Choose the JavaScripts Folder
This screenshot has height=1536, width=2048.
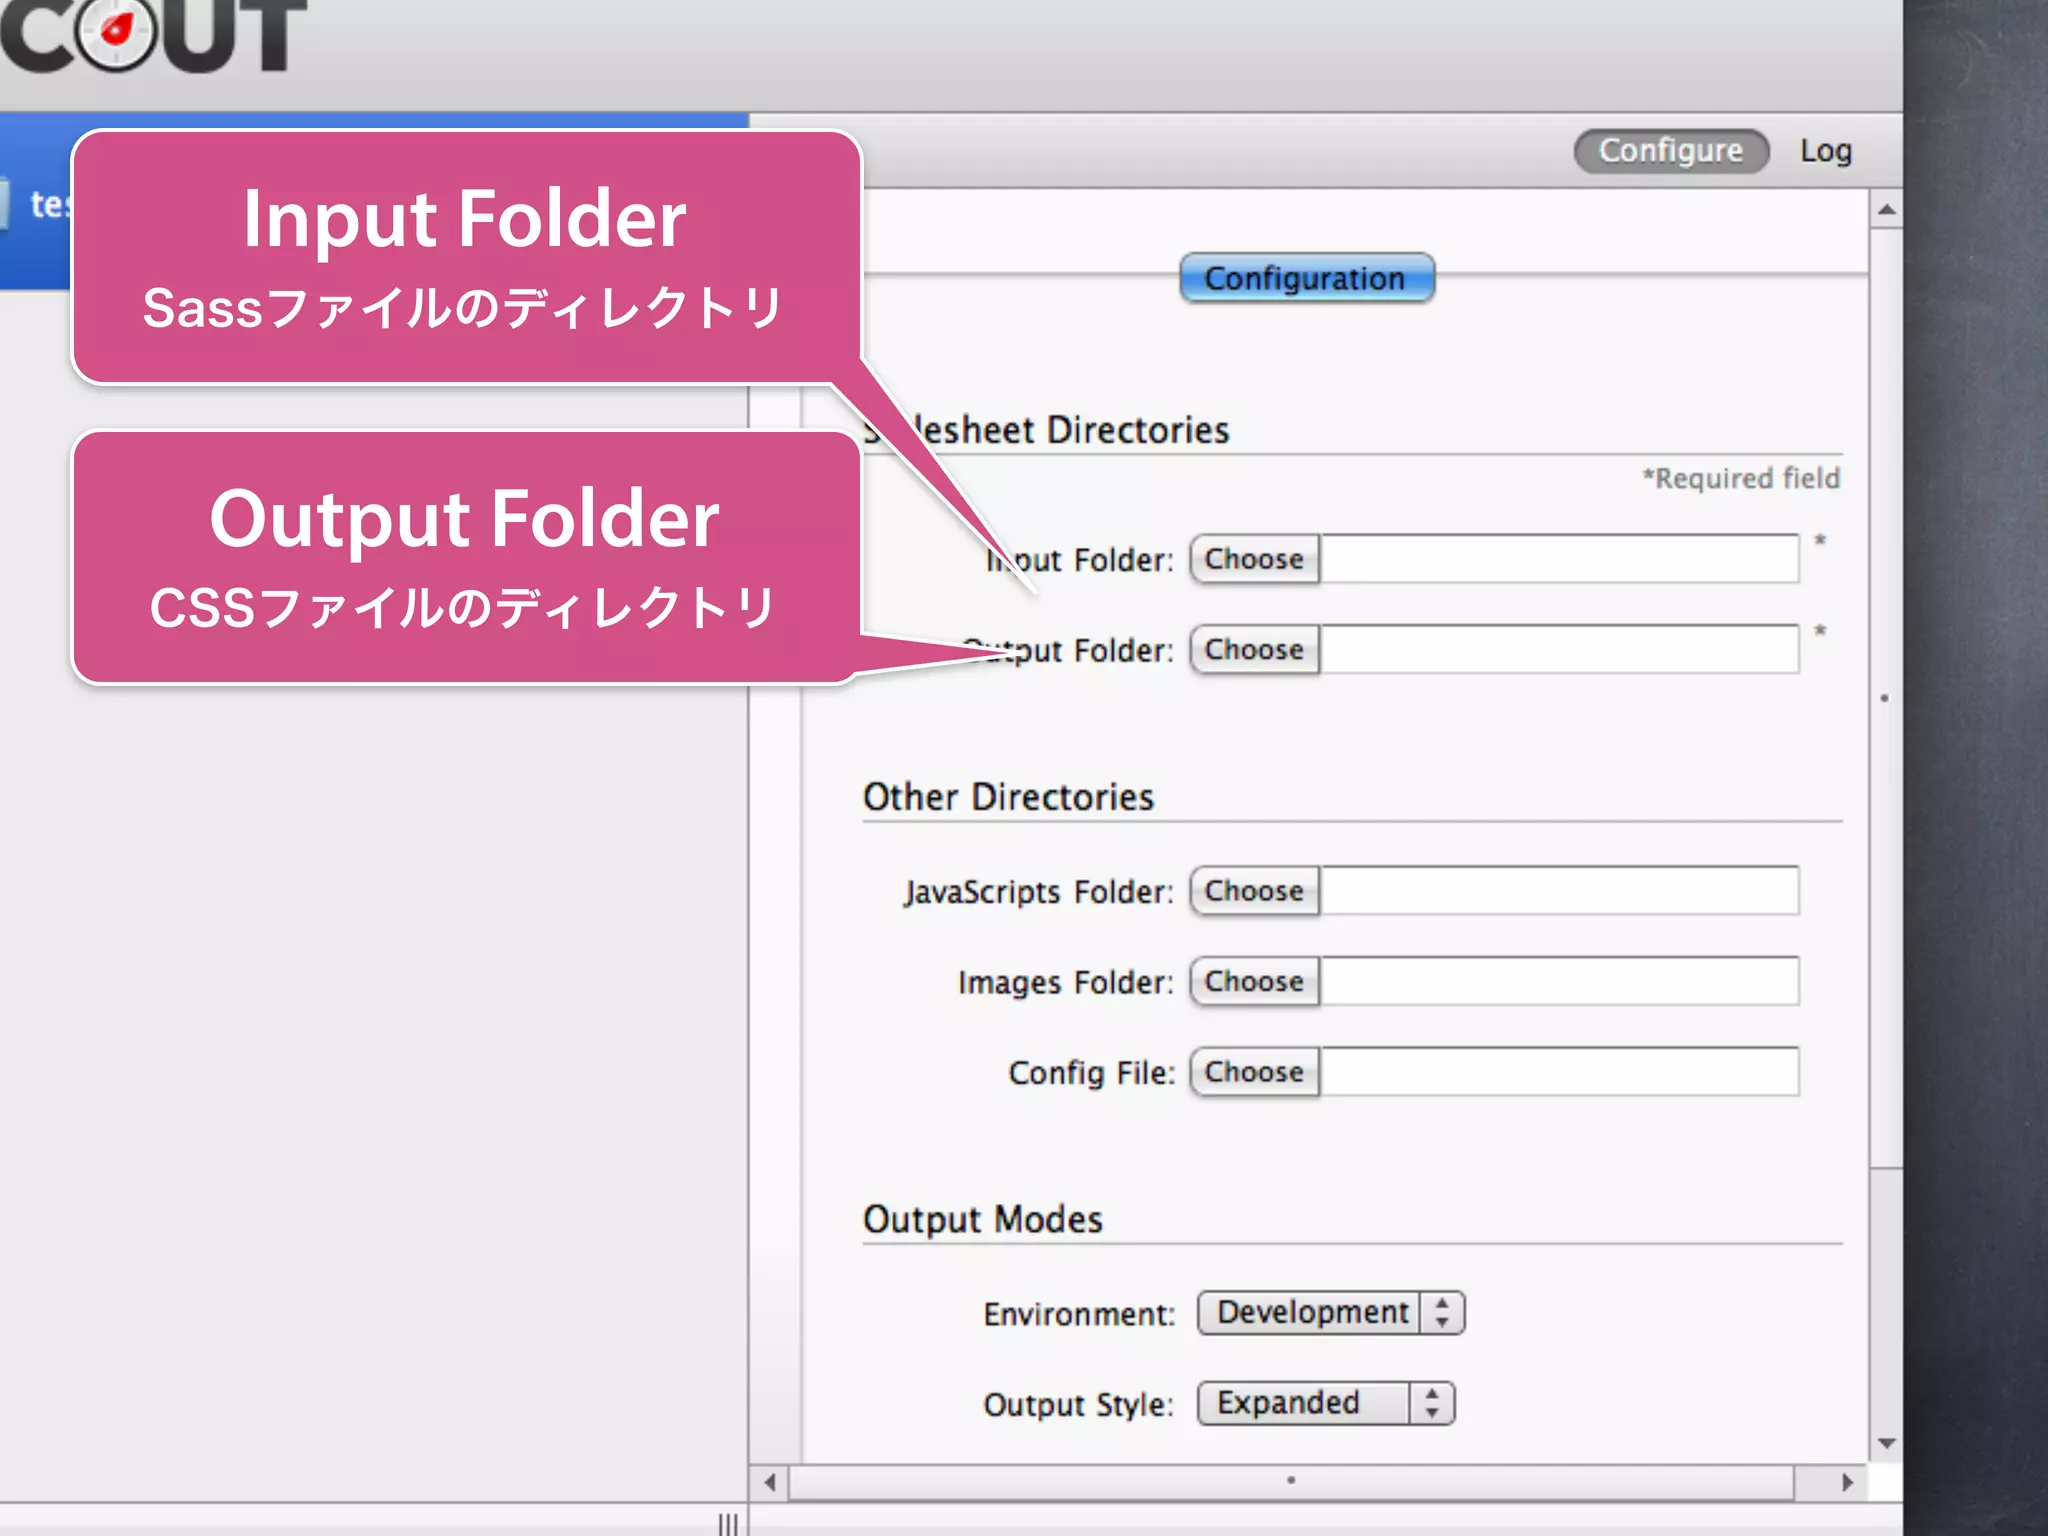(x=1255, y=891)
